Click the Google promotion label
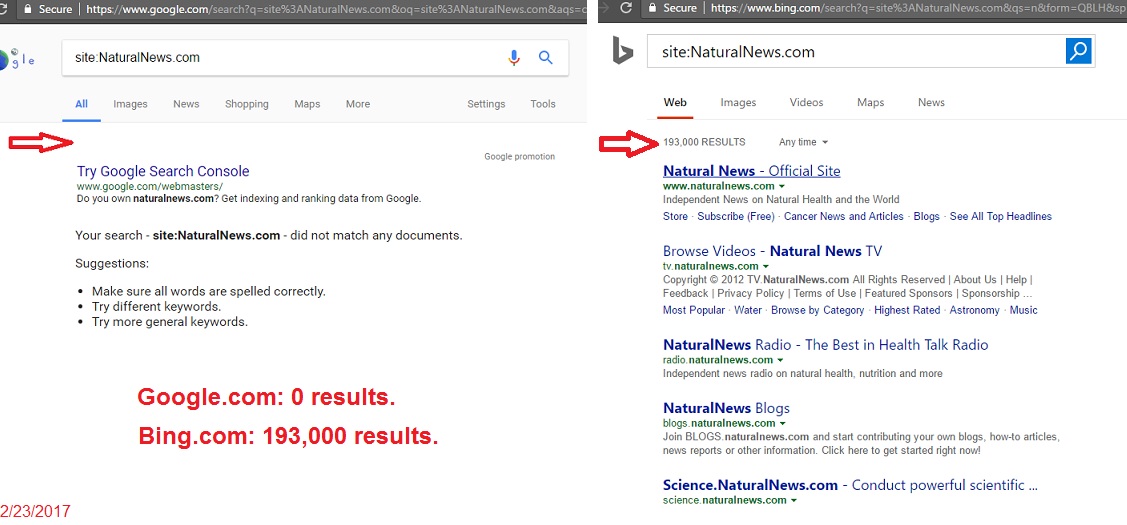Screen dimensions: 1127x525 click(519, 156)
